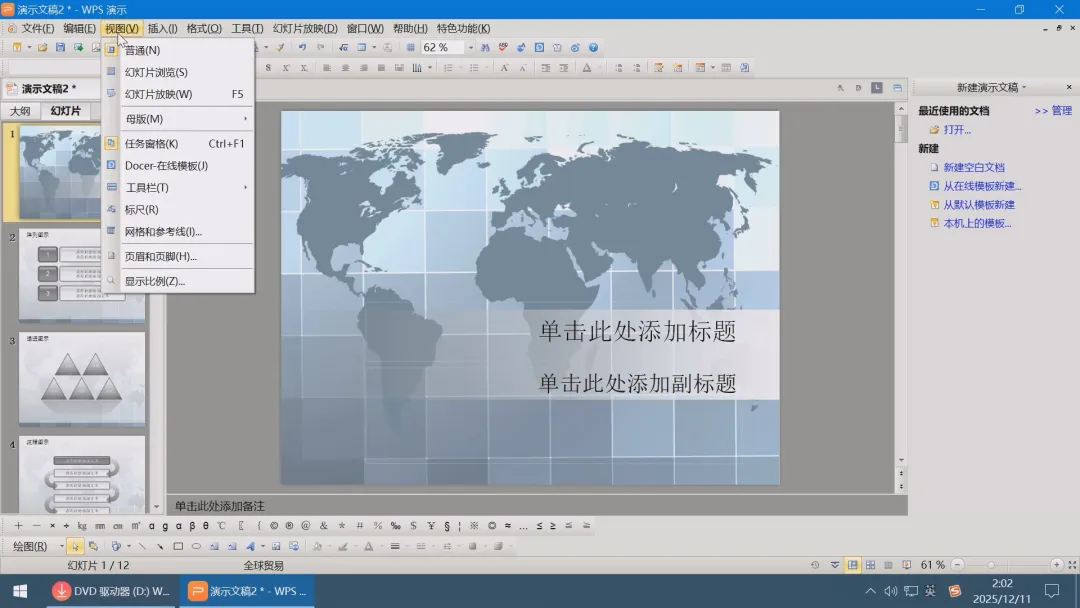Insert WordArt from drawing toolbar
This screenshot has width=1080, height=608.
pos(250,546)
